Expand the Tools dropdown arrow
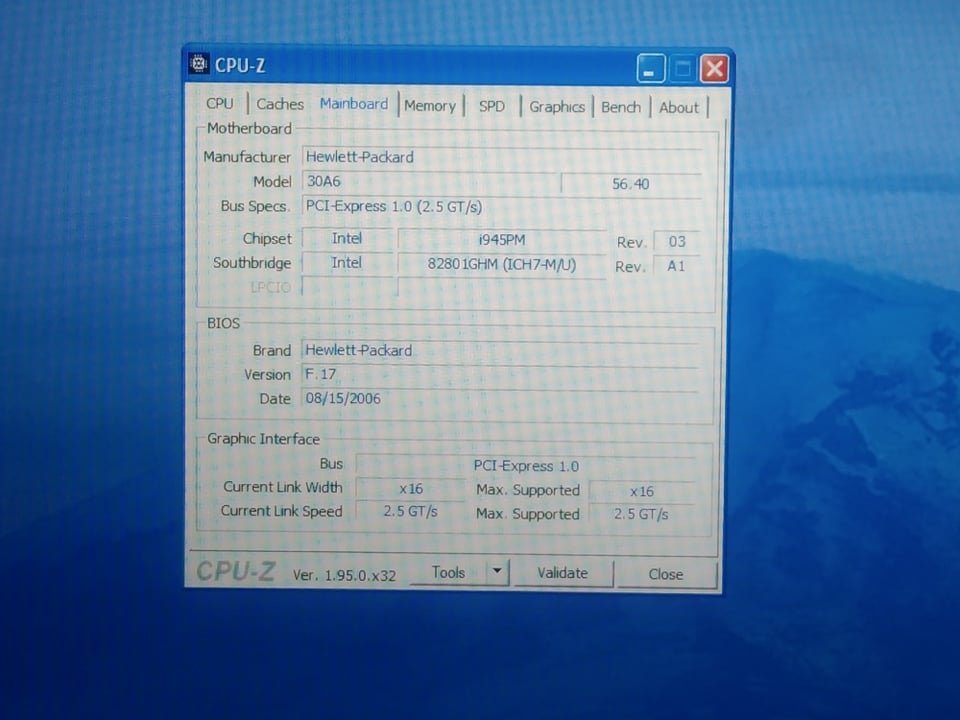 click(x=497, y=572)
